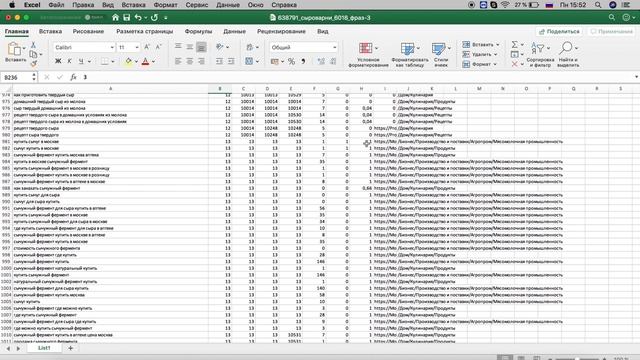Image resolution: width=640 pixels, height=360 pixels.
Task: Open Find and Select (Найти и выделить)
Action: pyautogui.click(x=568, y=54)
